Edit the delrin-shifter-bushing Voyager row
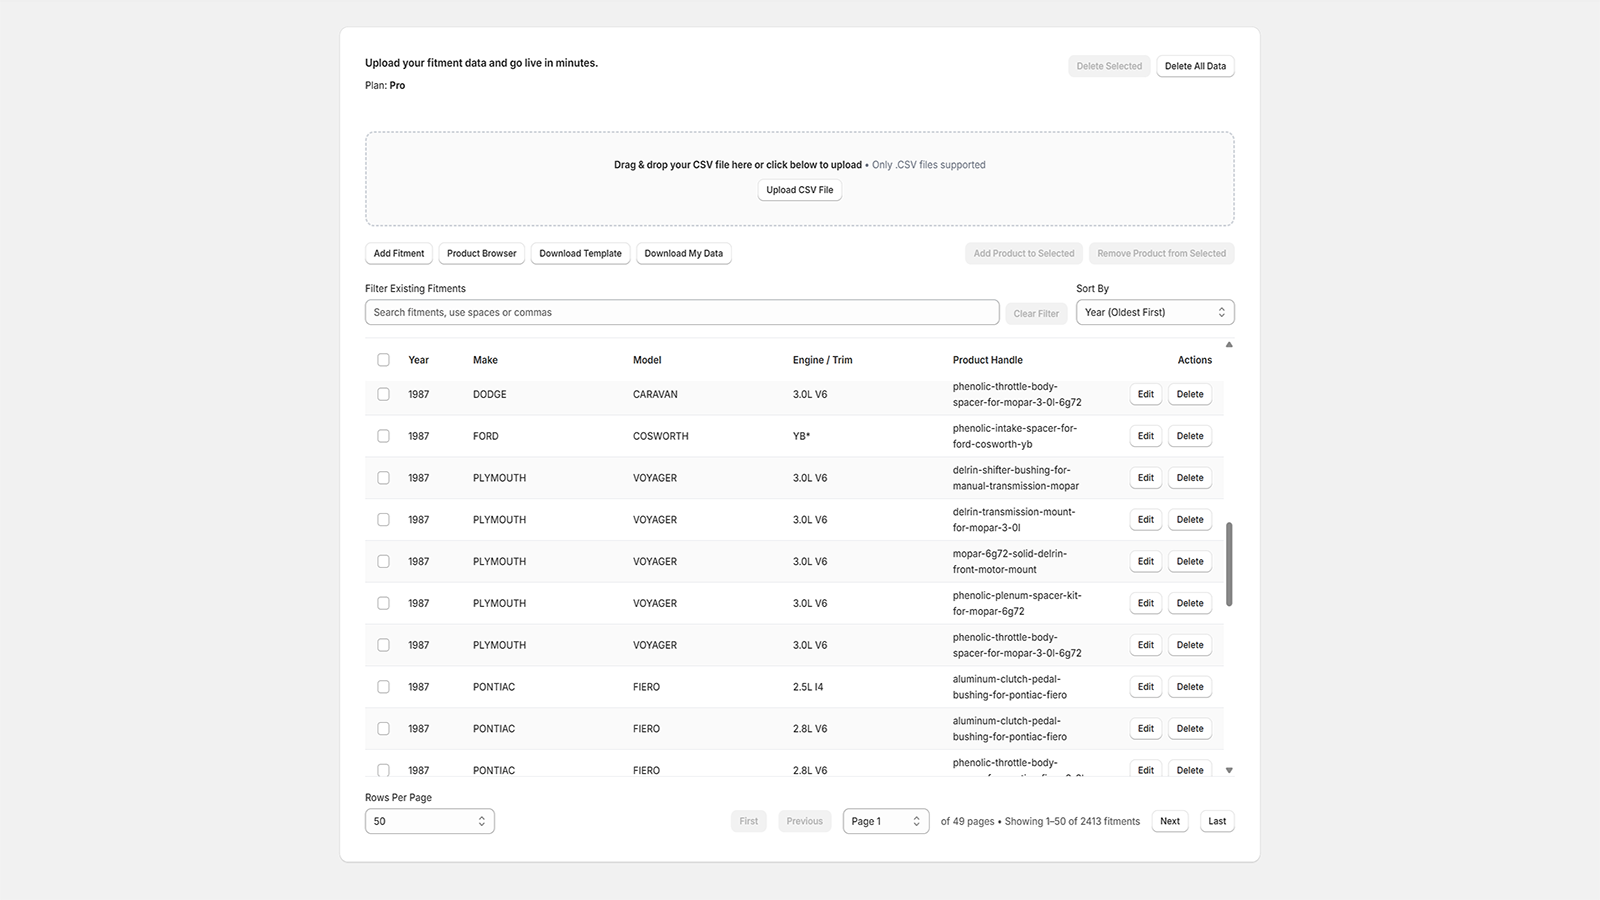 pyautogui.click(x=1146, y=478)
